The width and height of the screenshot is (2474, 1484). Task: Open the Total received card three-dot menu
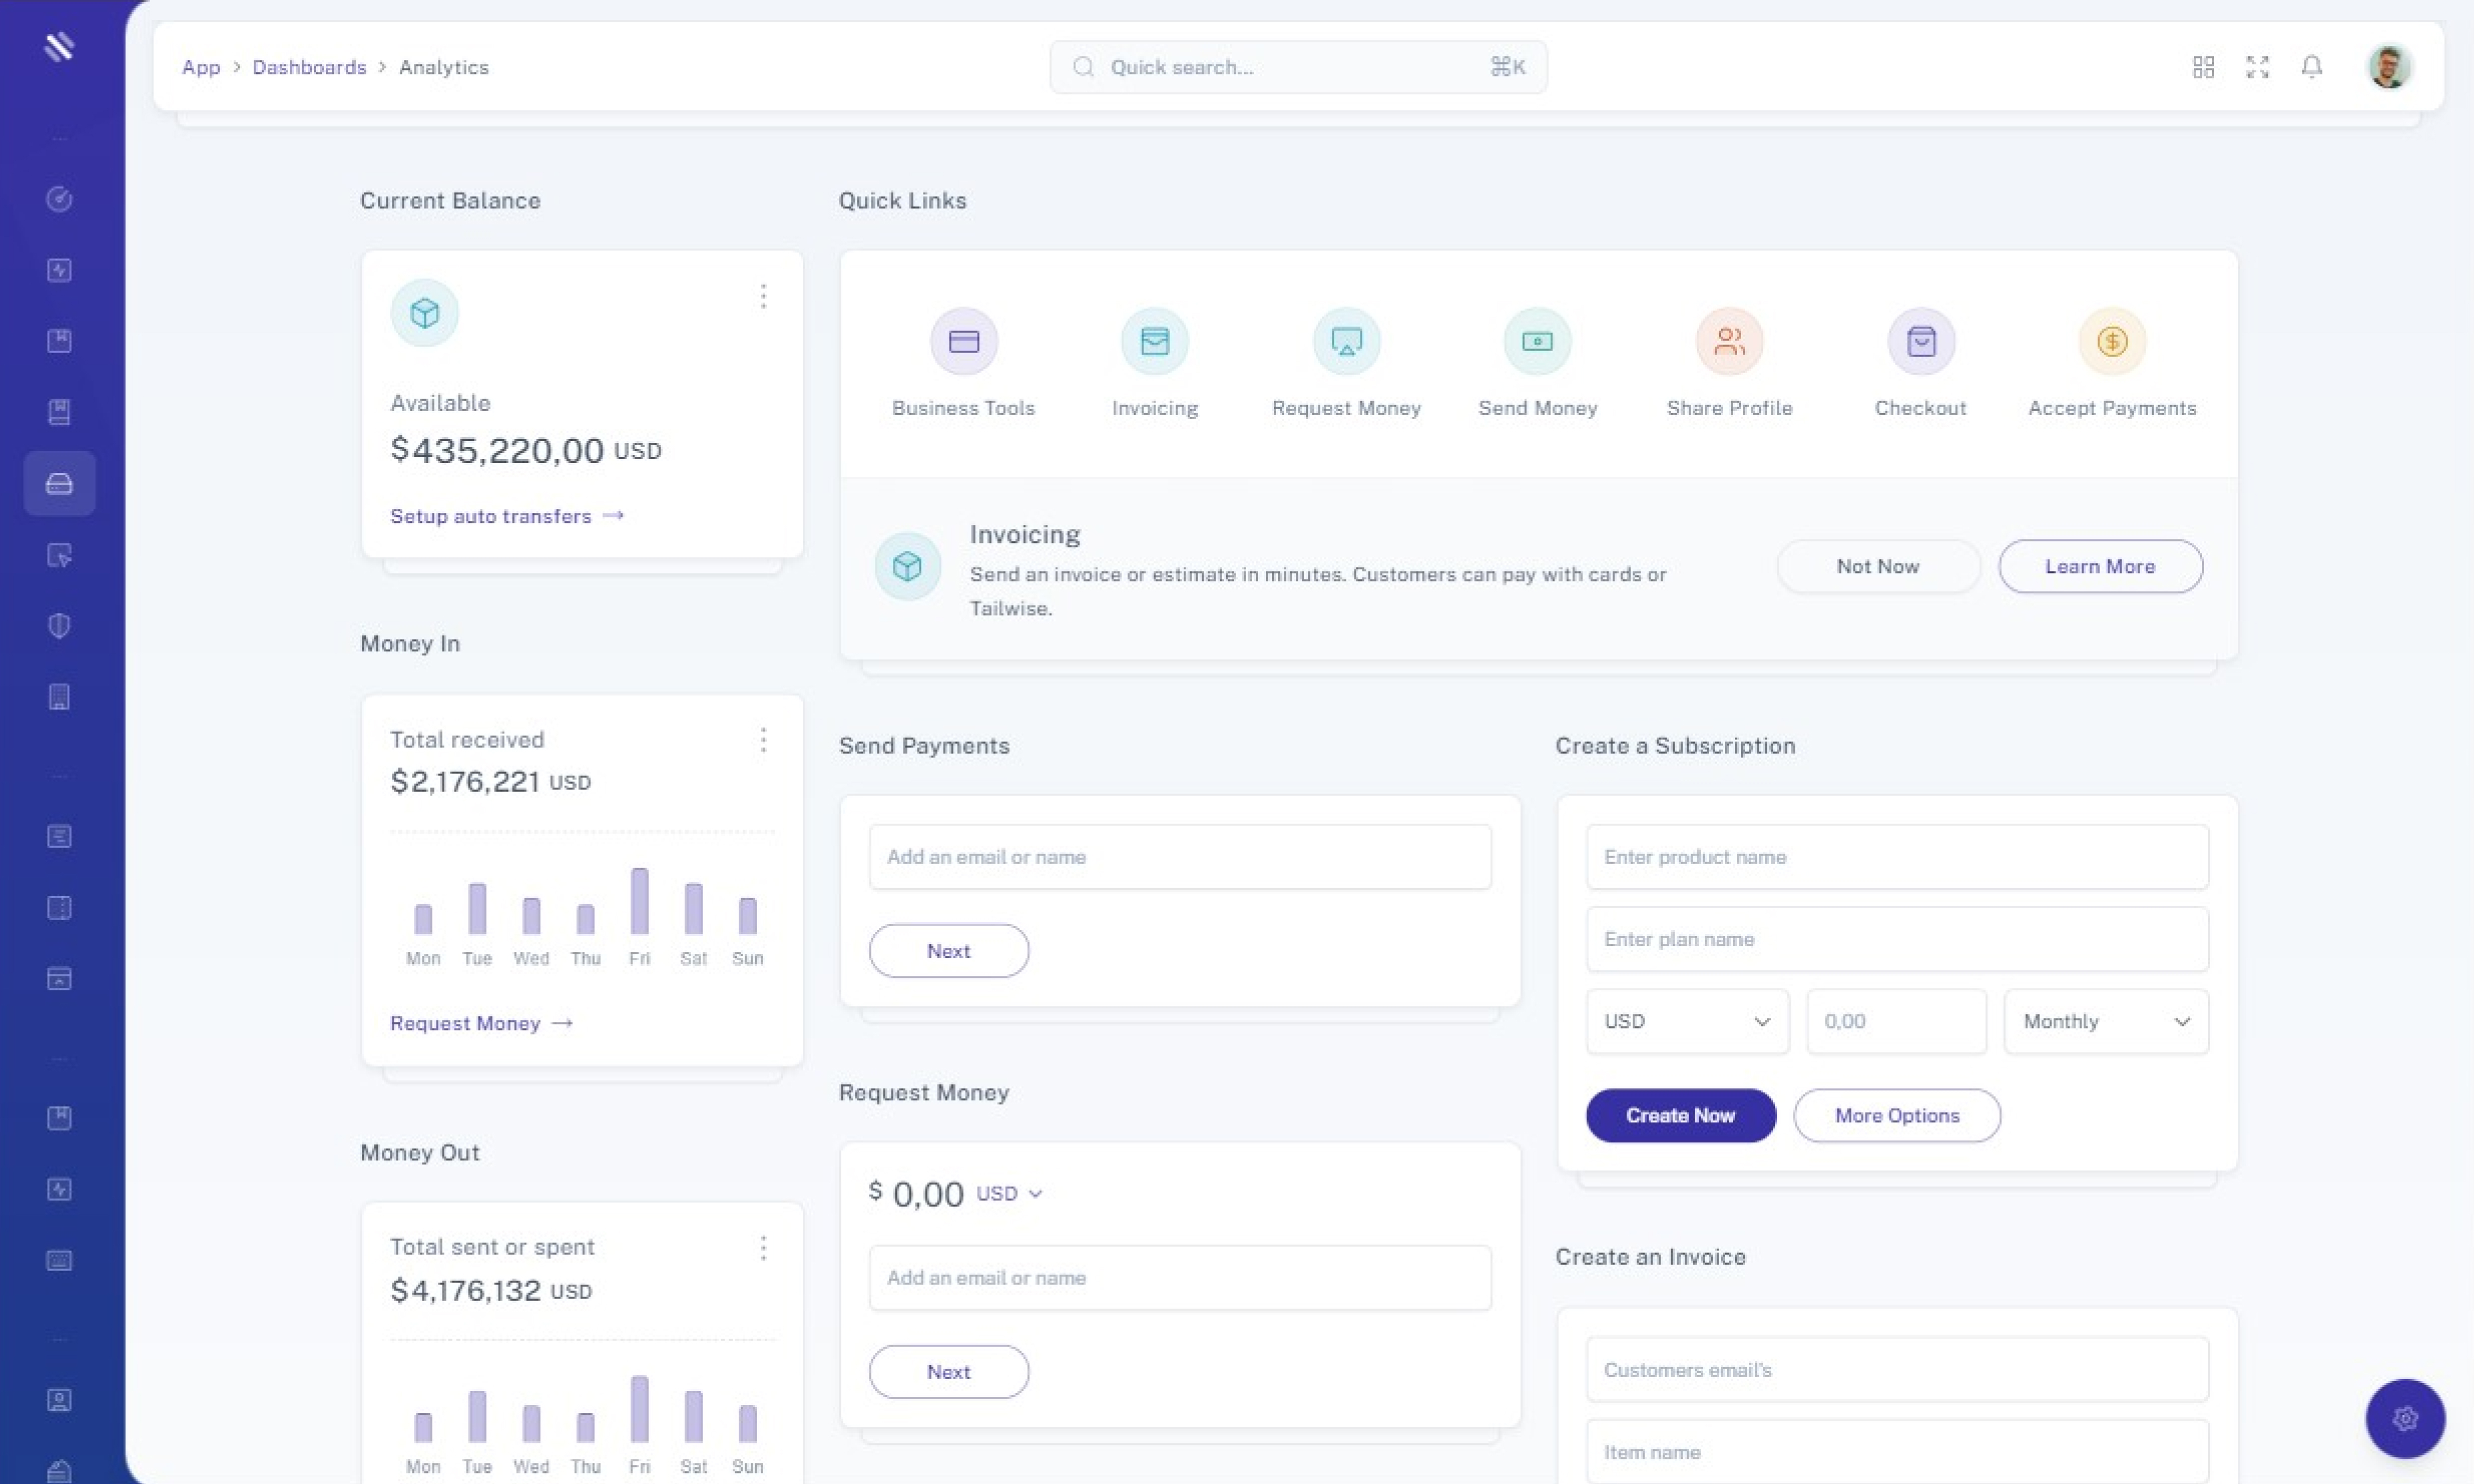click(763, 740)
